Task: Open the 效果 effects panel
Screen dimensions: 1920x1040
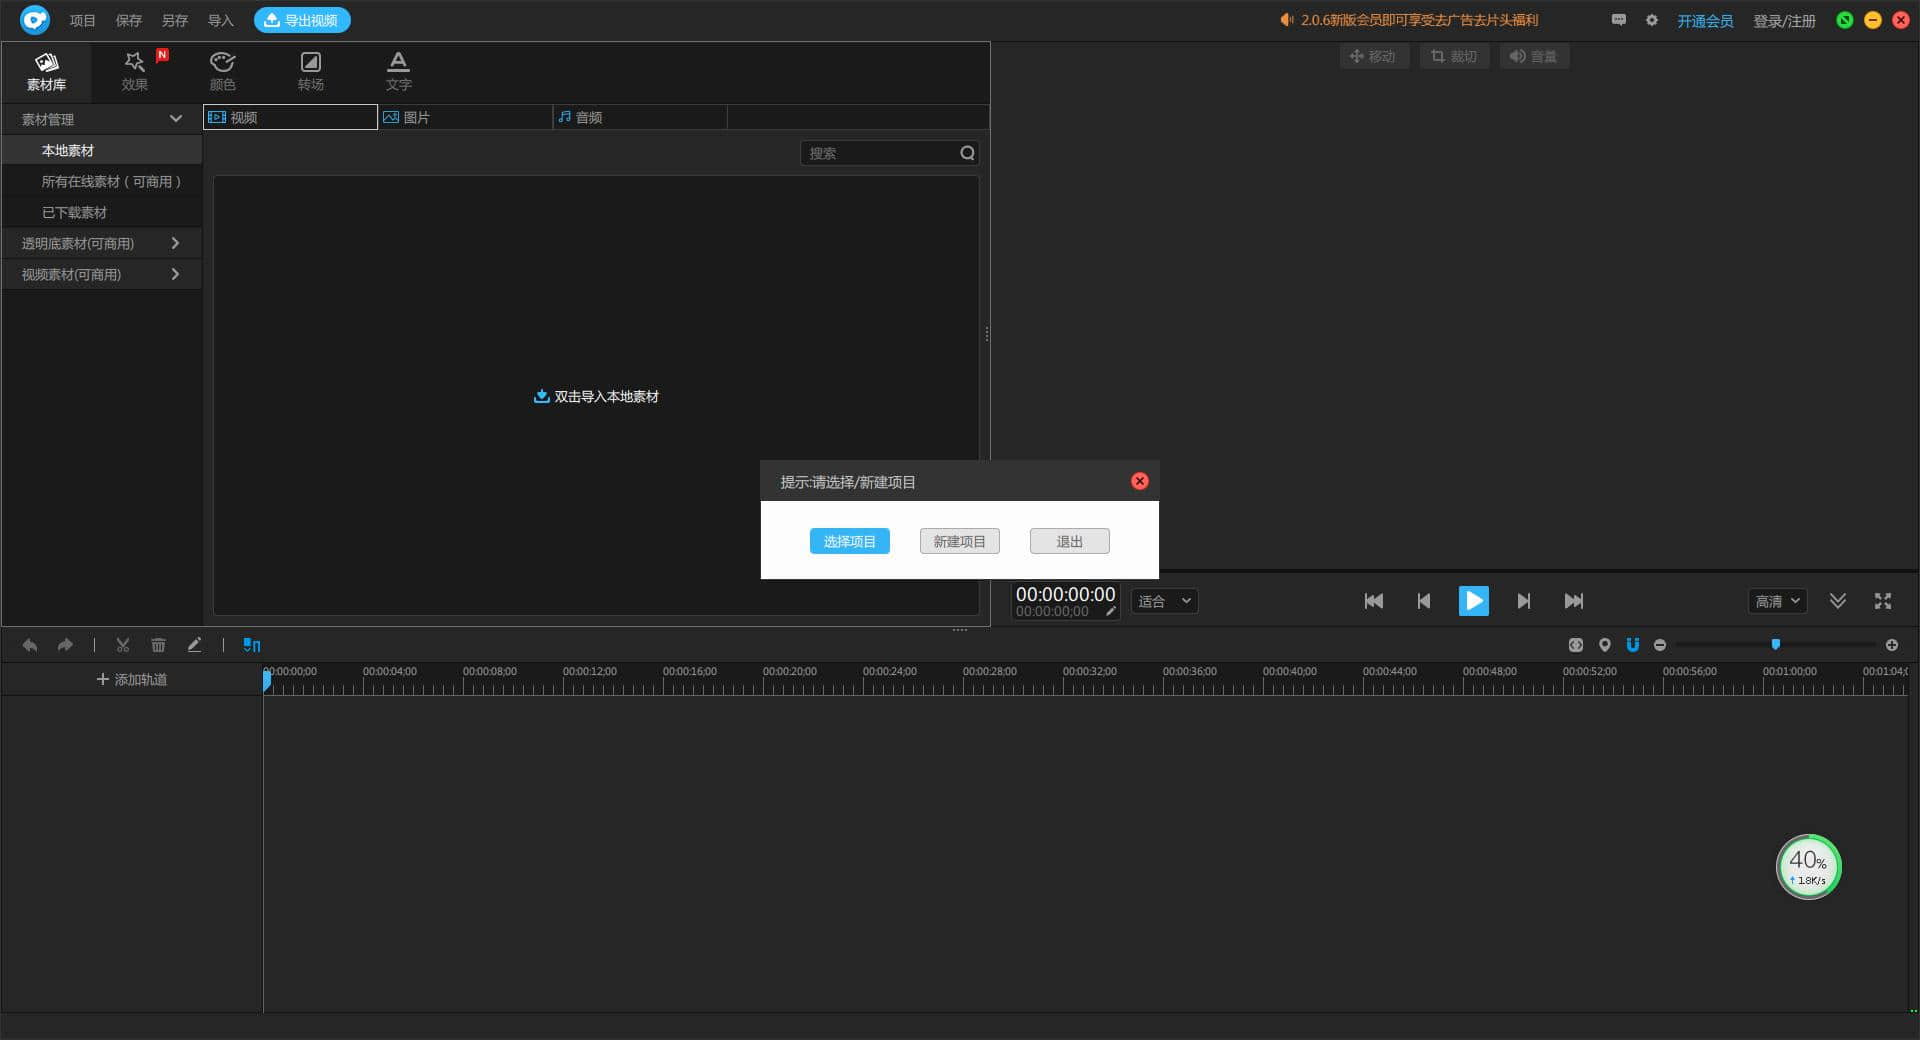Action: click(135, 71)
